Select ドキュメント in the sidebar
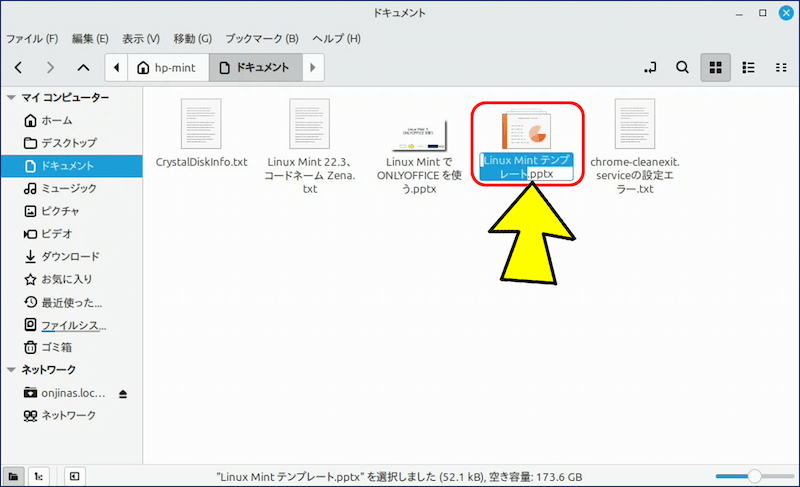Image resolution: width=800 pixels, height=487 pixels. pos(71,166)
